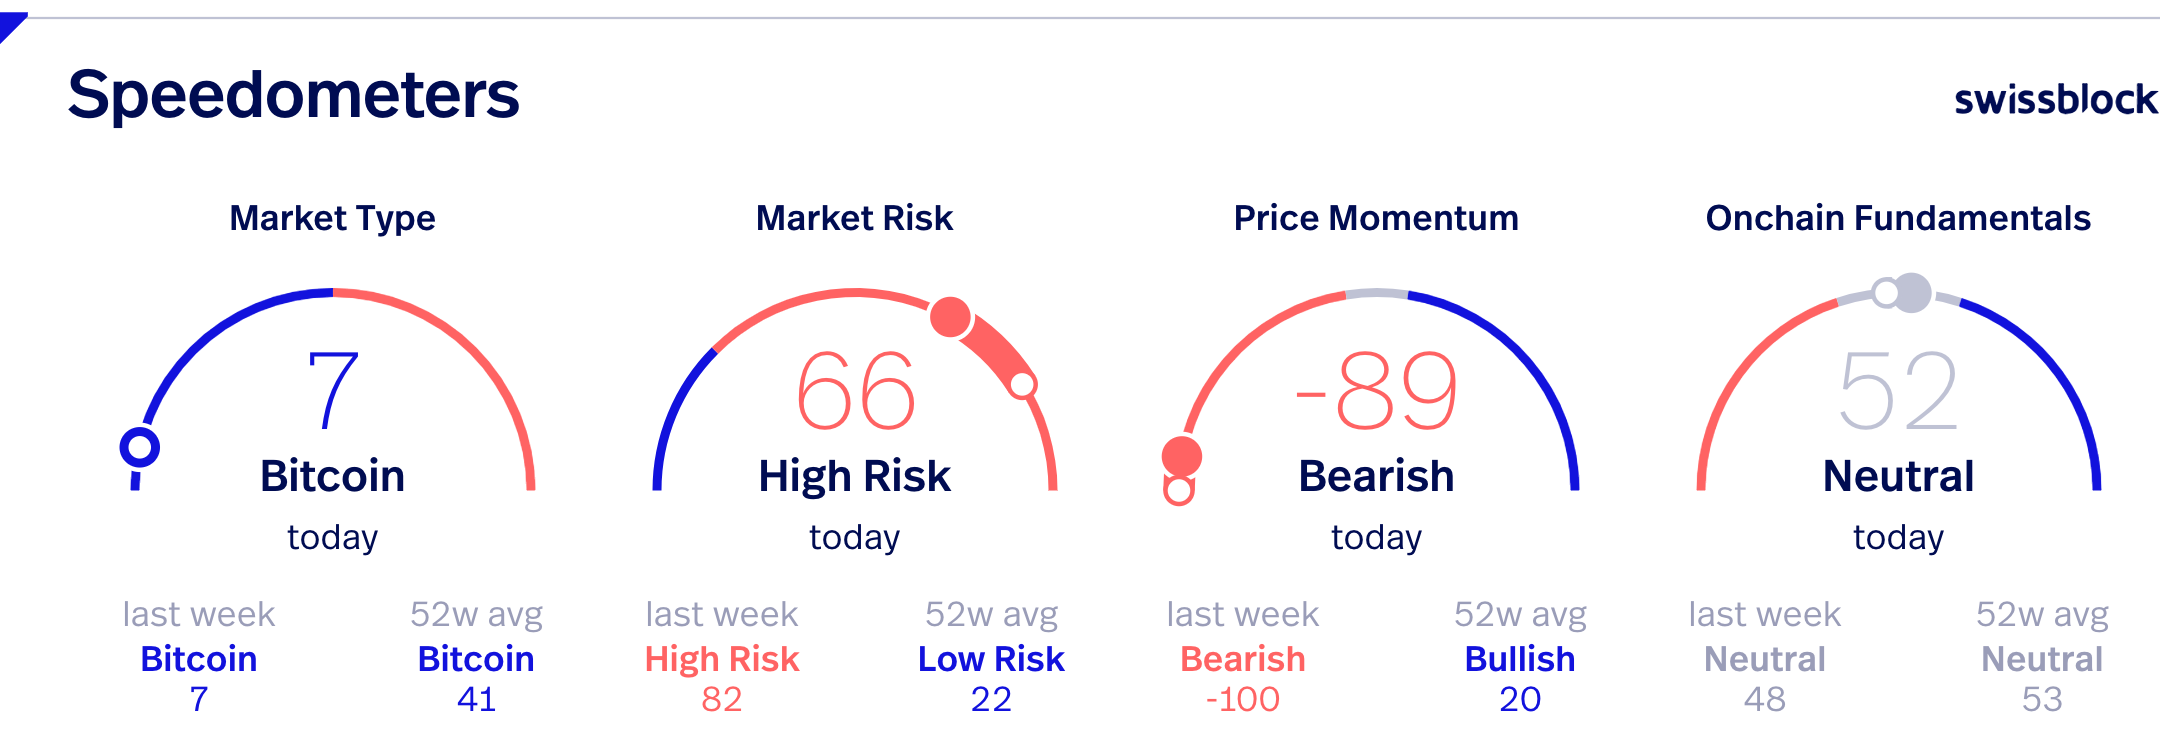Click the hollow white Market Risk marker
2160x756 pixels.
tap(1022, 384)
